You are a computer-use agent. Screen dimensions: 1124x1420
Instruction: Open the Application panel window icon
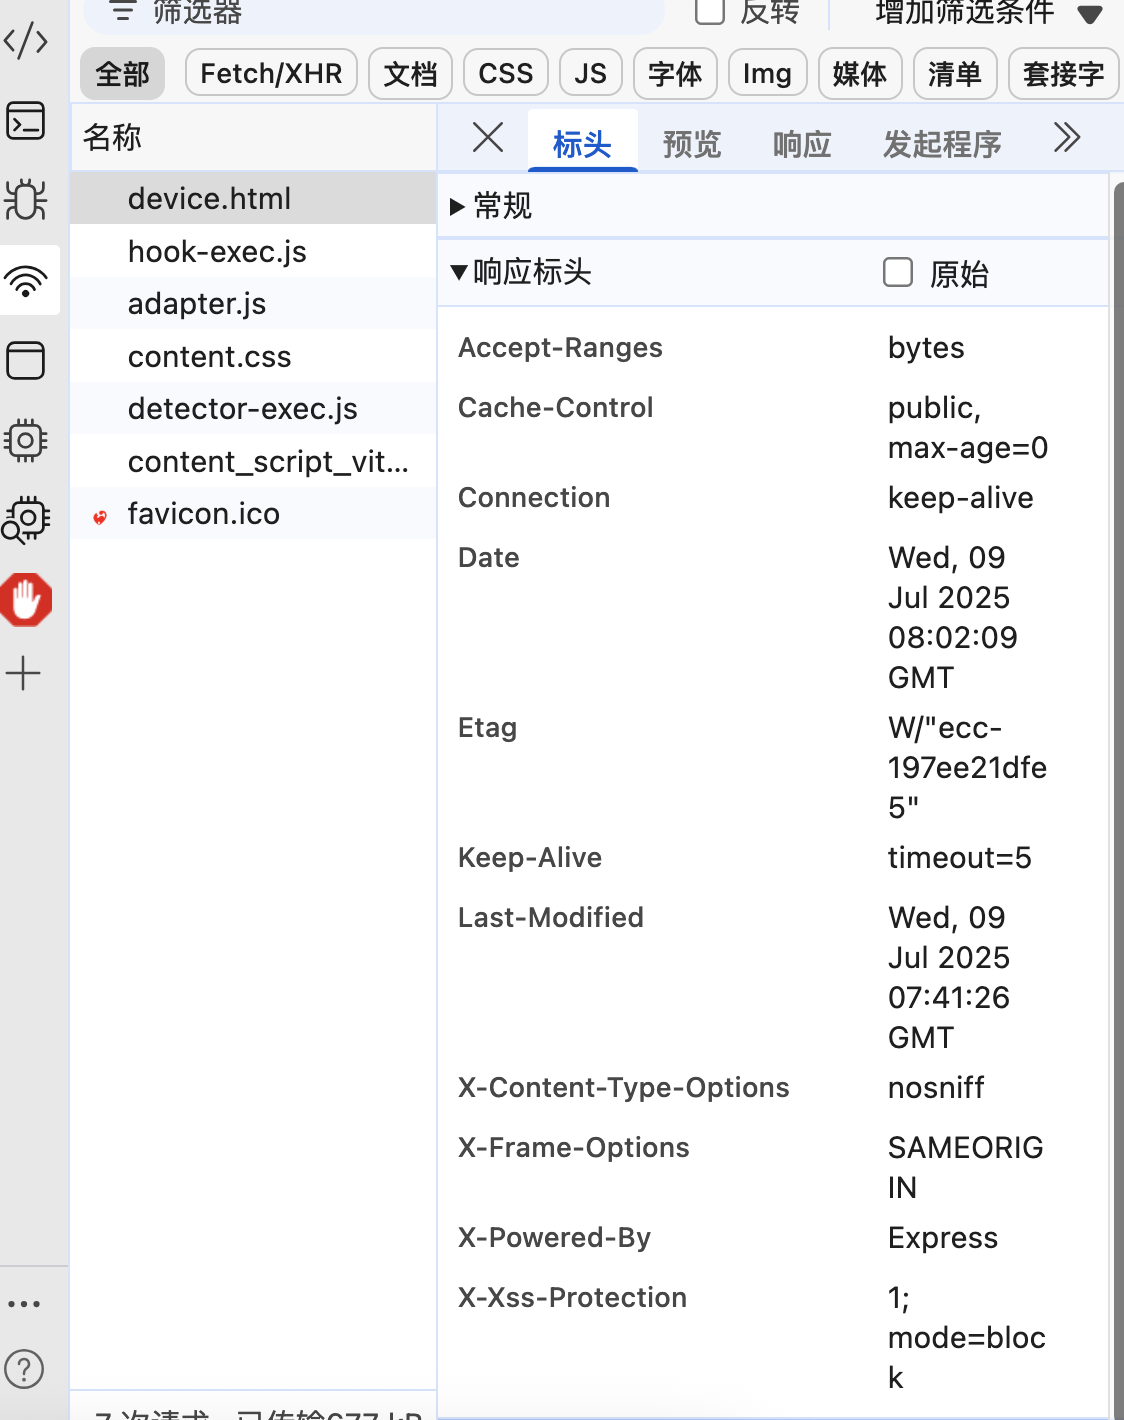tap(26, 361)
